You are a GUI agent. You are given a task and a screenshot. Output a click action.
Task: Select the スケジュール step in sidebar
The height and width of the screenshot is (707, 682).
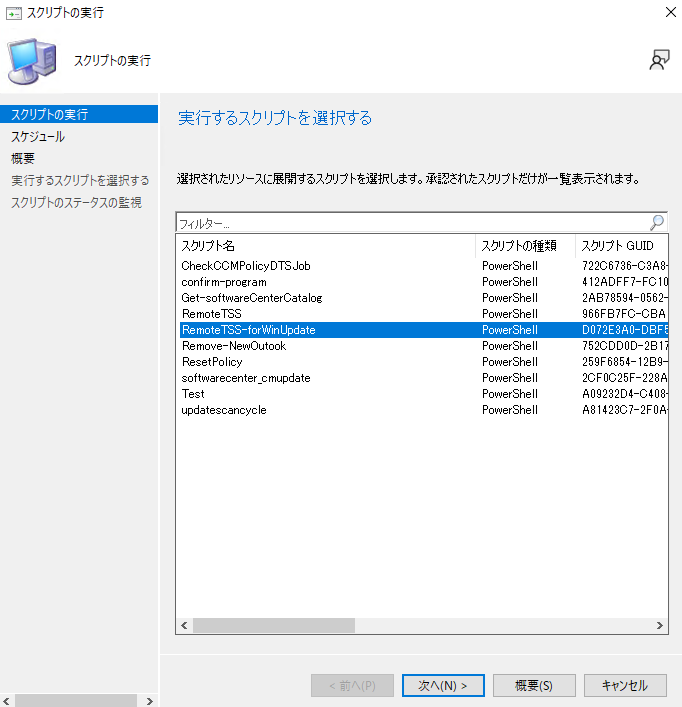tap(38, 136)
